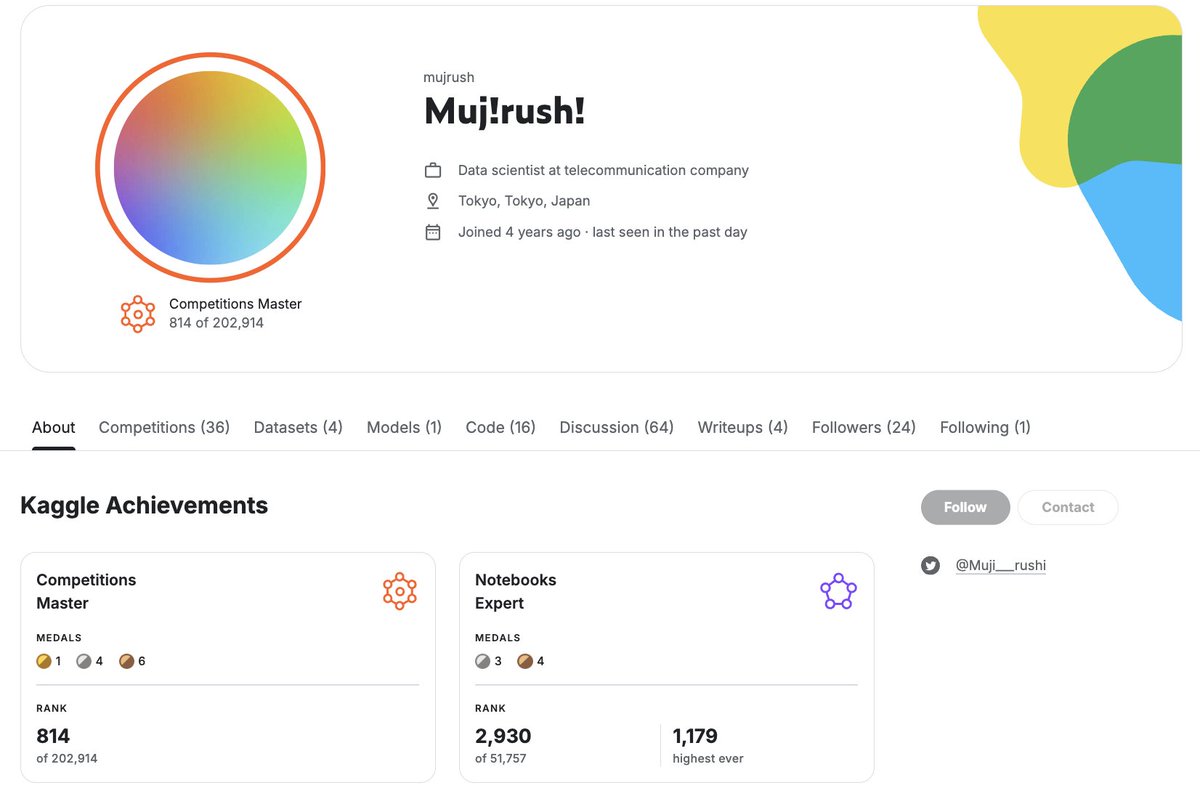1200x796 pixels.
Task: Click the Follow button
Action: 965,507
